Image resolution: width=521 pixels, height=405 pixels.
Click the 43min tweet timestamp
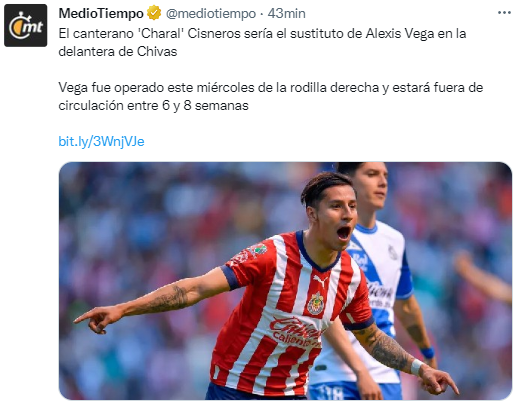tap(286, 14)
